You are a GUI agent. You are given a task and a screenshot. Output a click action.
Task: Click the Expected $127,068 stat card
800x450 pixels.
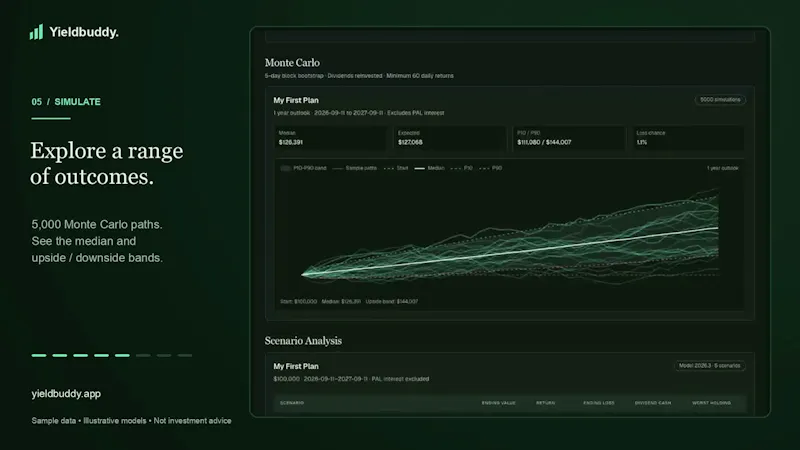(449, 138)
